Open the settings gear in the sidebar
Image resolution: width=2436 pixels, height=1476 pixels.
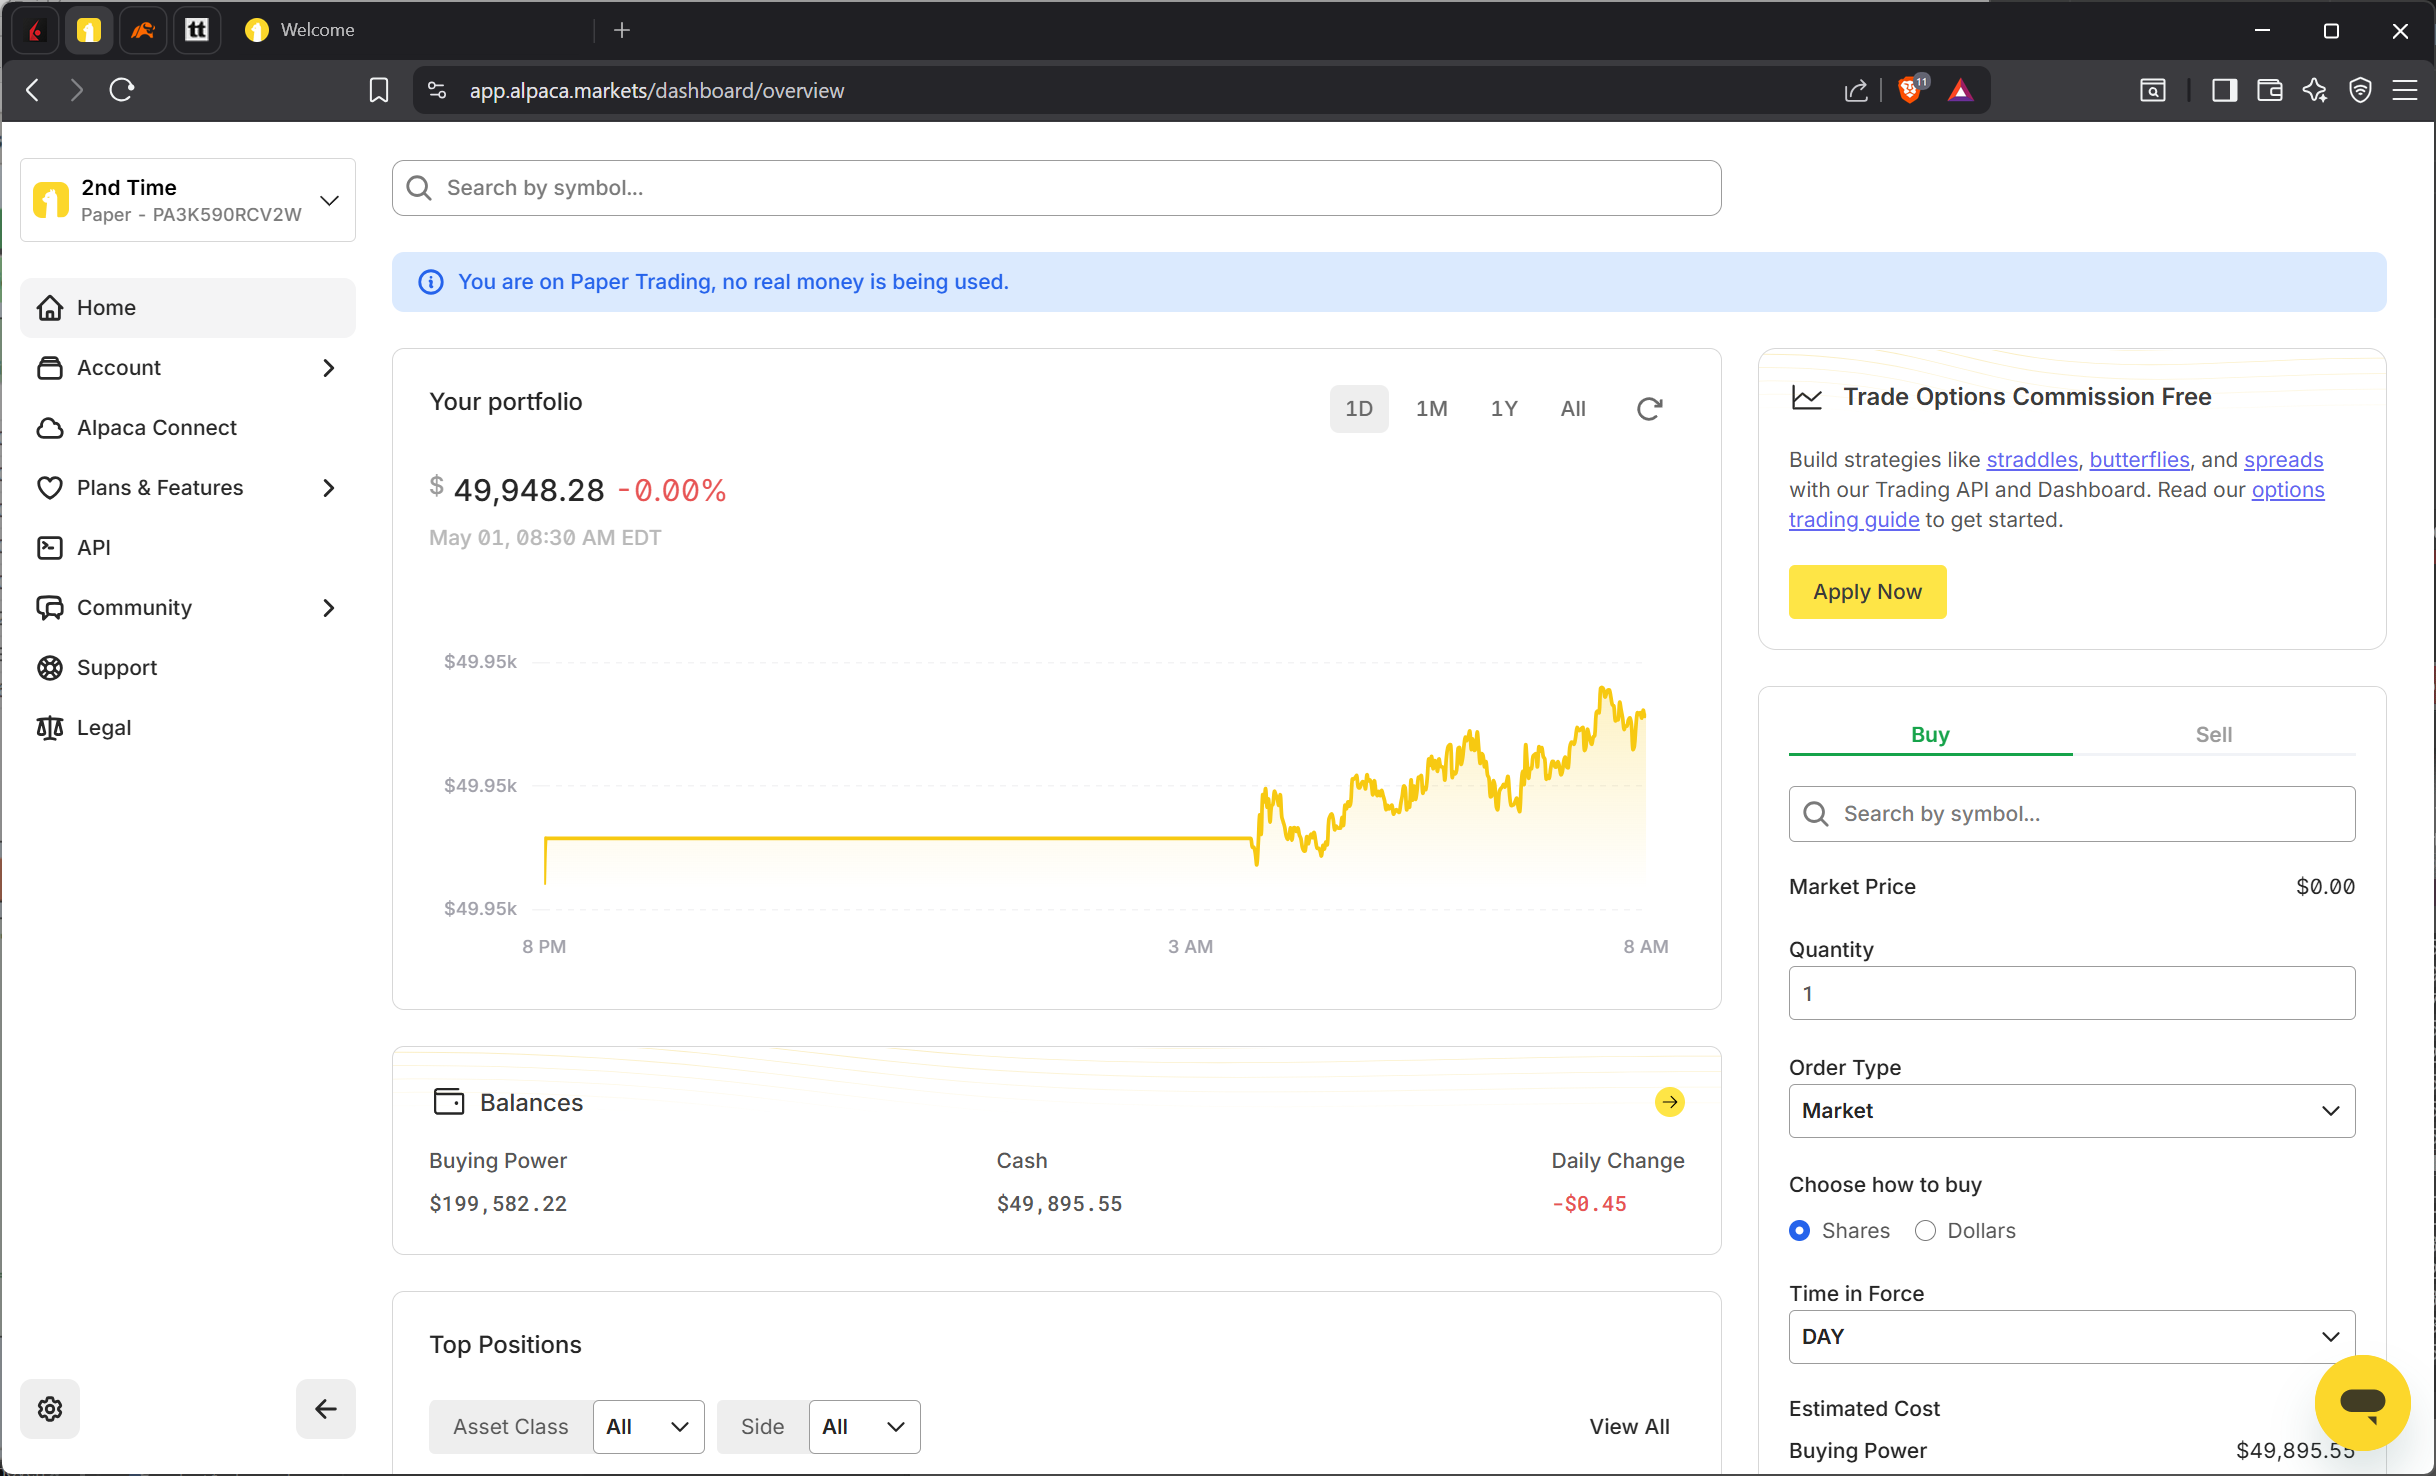point(50,1409)
